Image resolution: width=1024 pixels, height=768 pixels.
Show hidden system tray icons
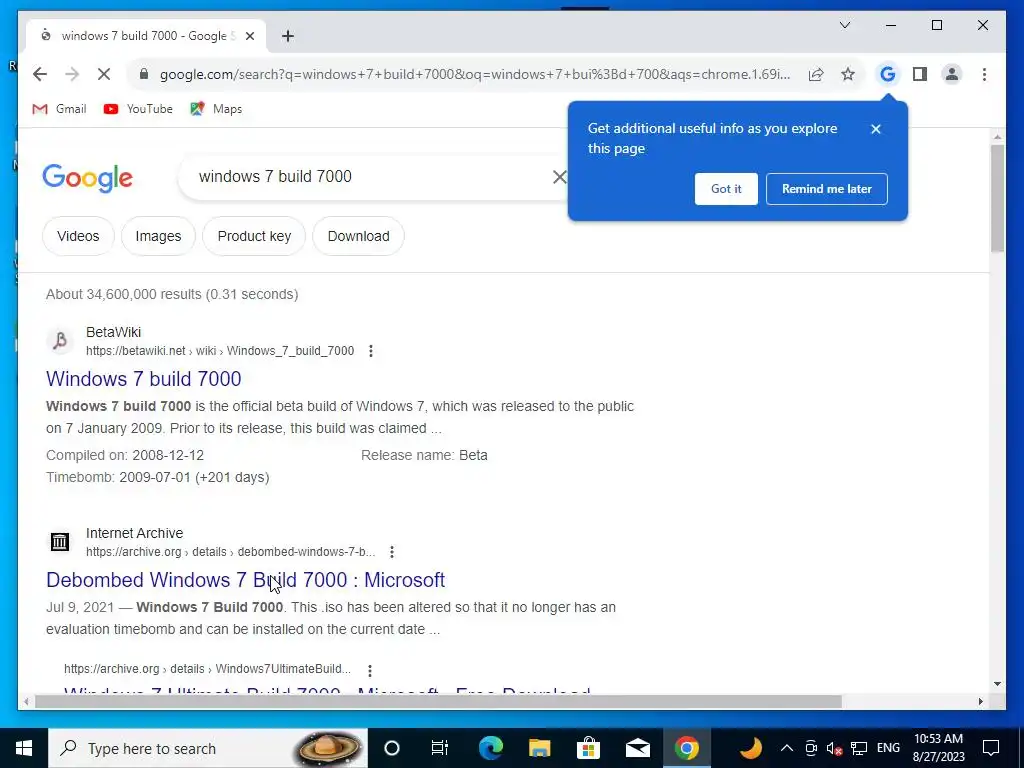click(x=787, y=748)
